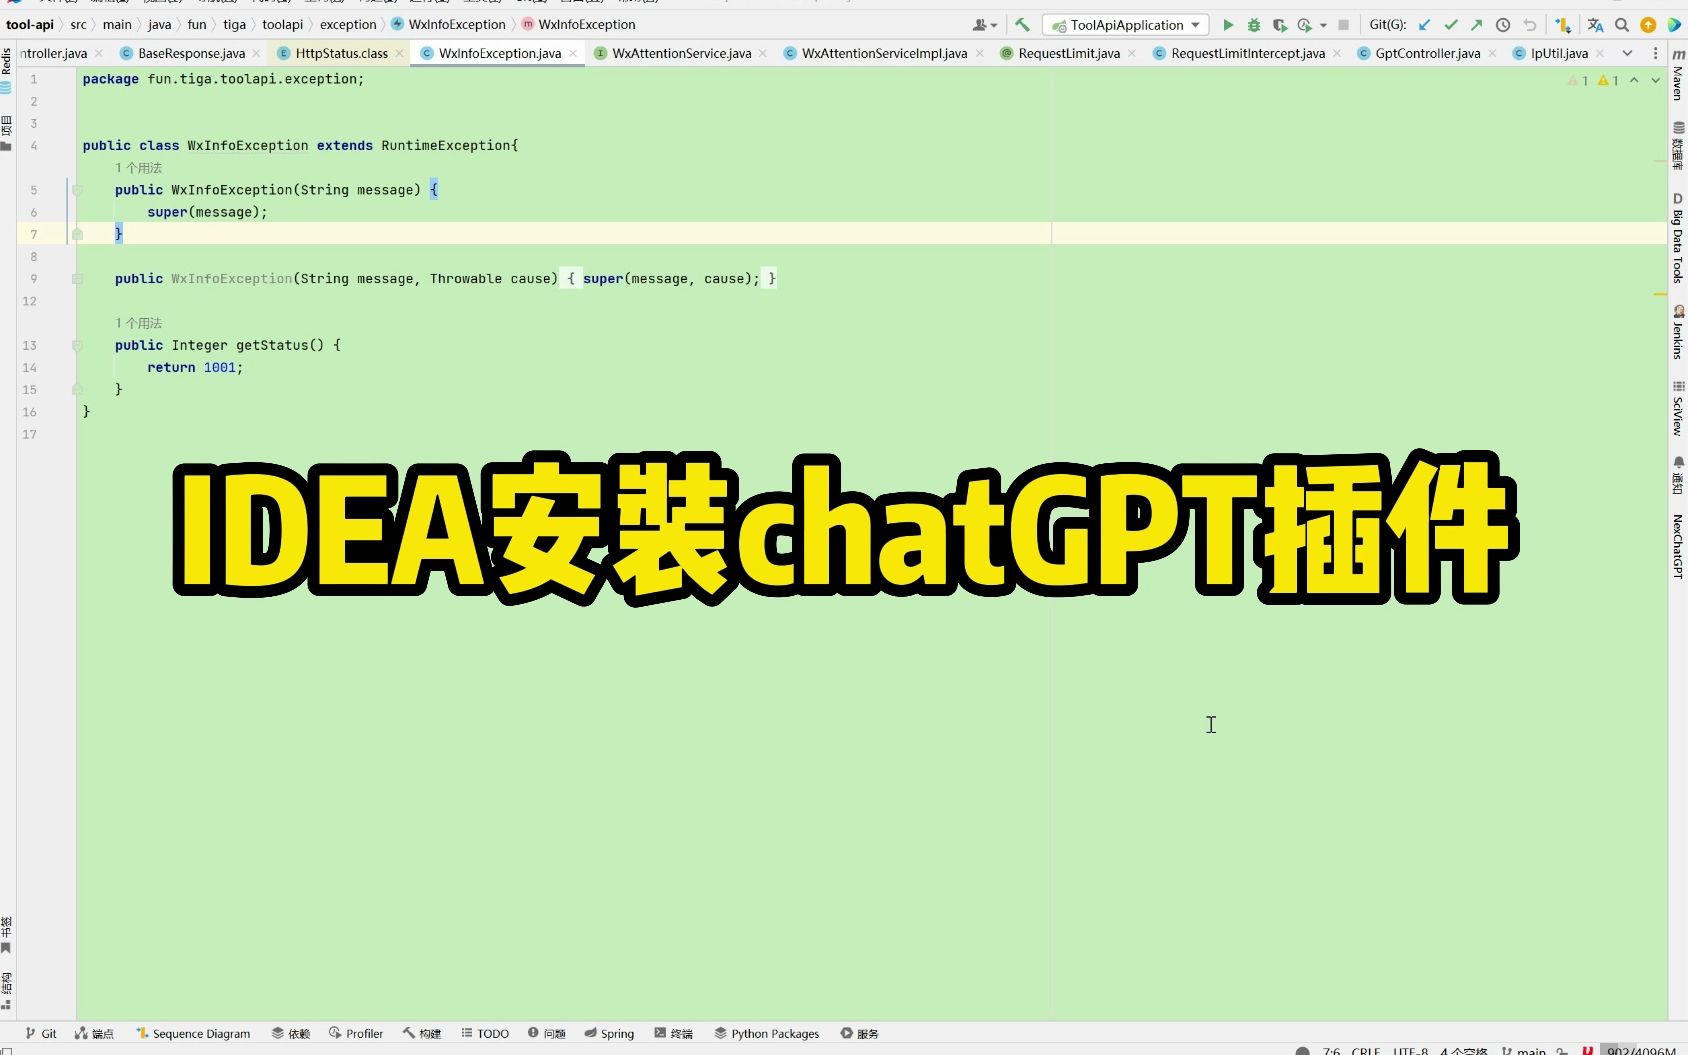Open the TODO tool window
The image size is (1688, 1055).
point(485,1033)
